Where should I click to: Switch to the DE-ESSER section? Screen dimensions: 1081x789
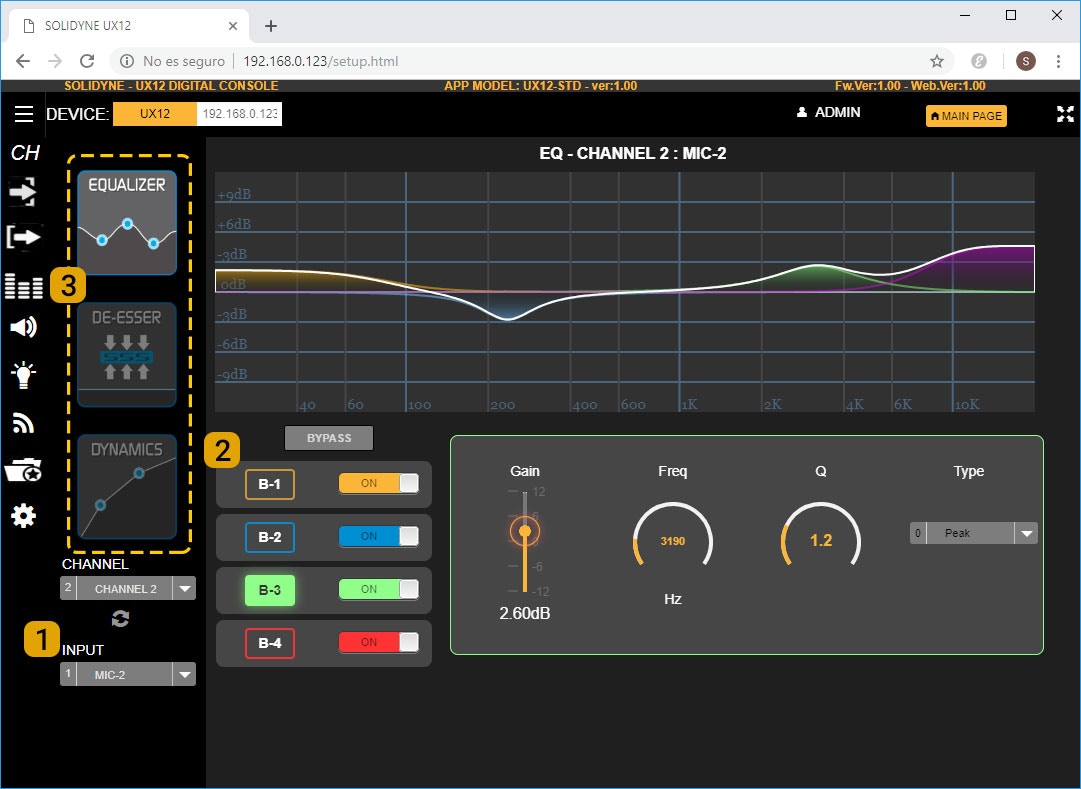tap(125, 354)
